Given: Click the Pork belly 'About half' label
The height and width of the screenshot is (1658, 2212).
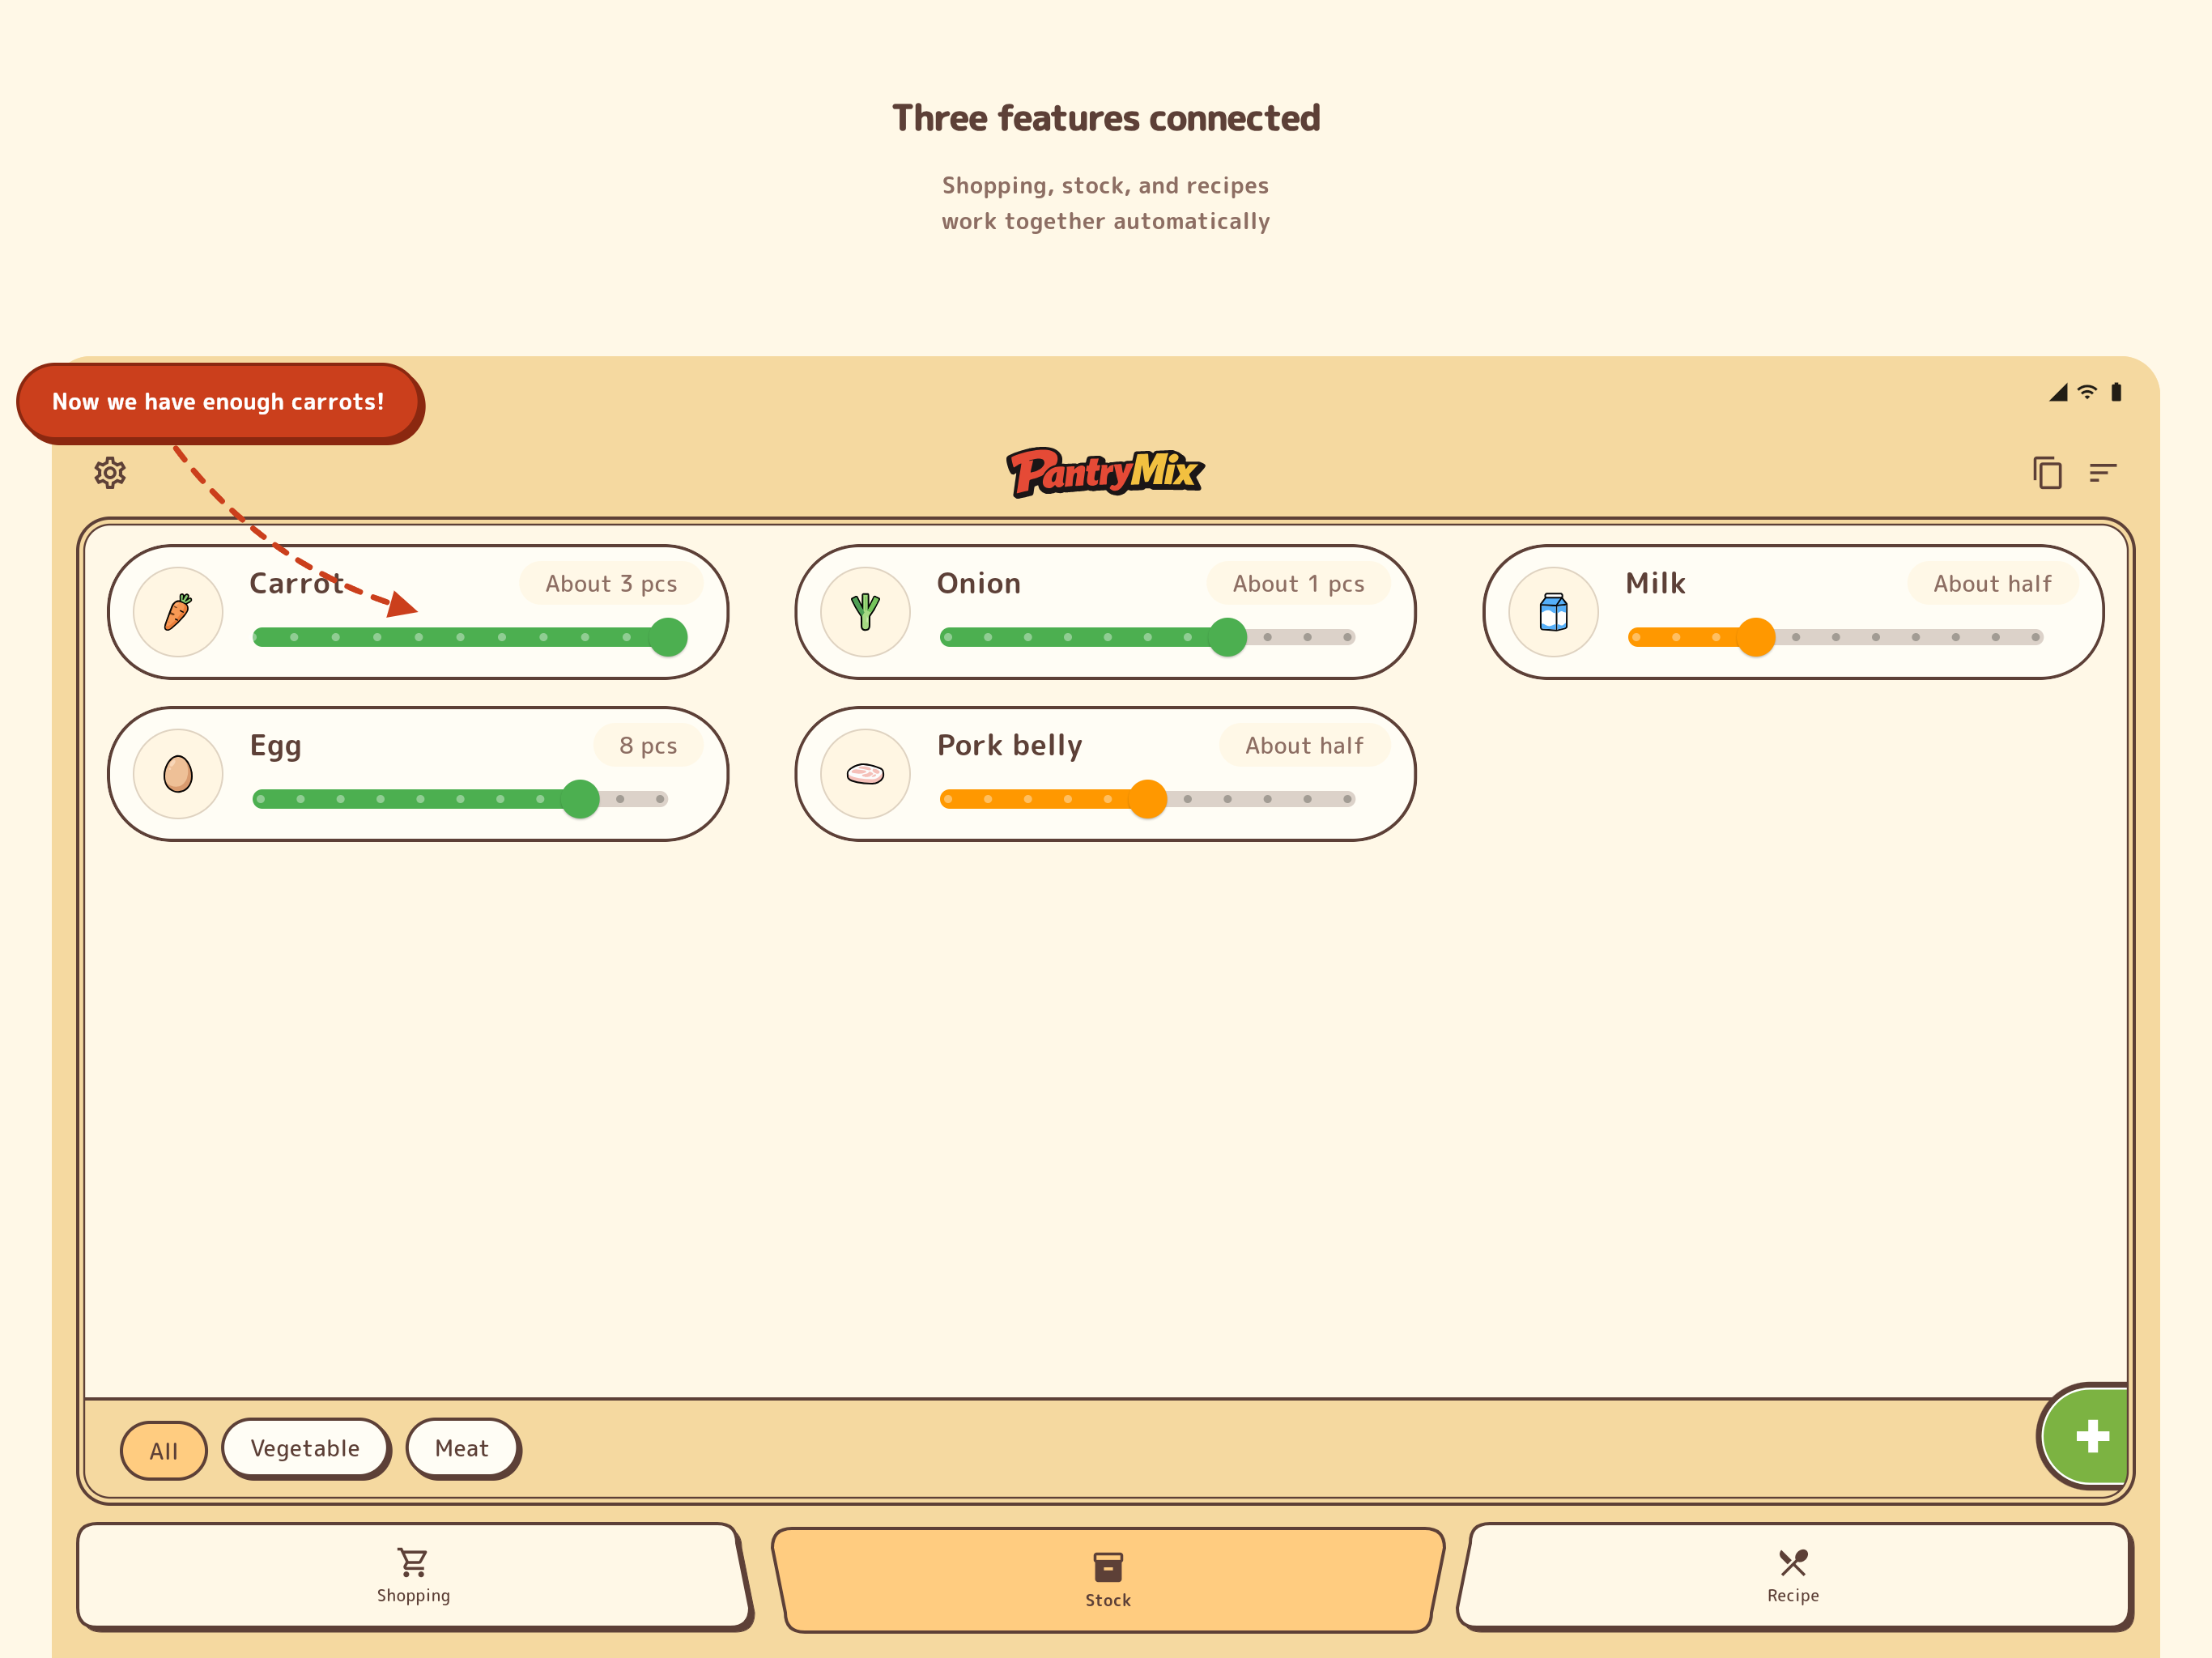Looking at the screenshot, I should (x=1304, y=746).
